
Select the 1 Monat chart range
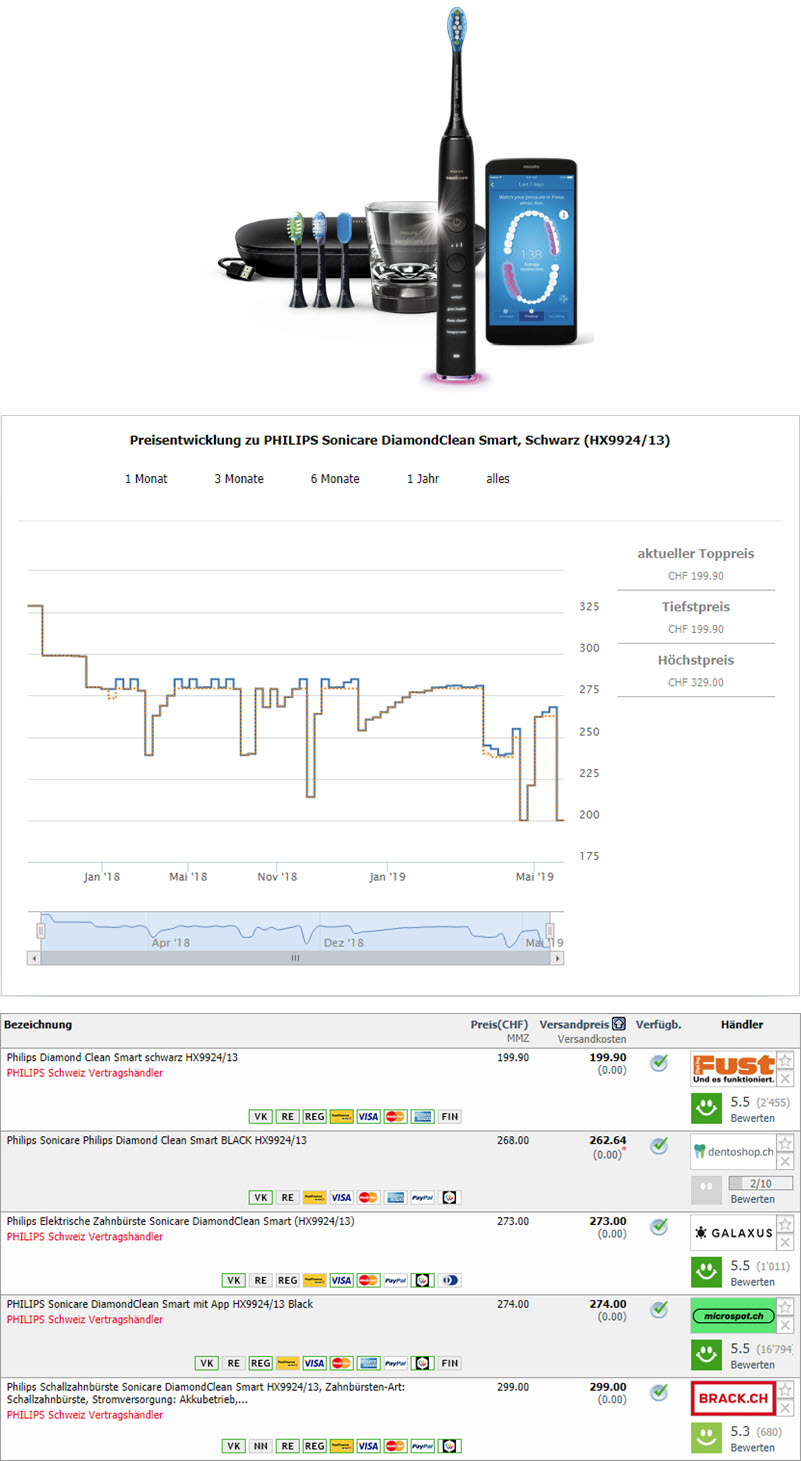(146, 479)
